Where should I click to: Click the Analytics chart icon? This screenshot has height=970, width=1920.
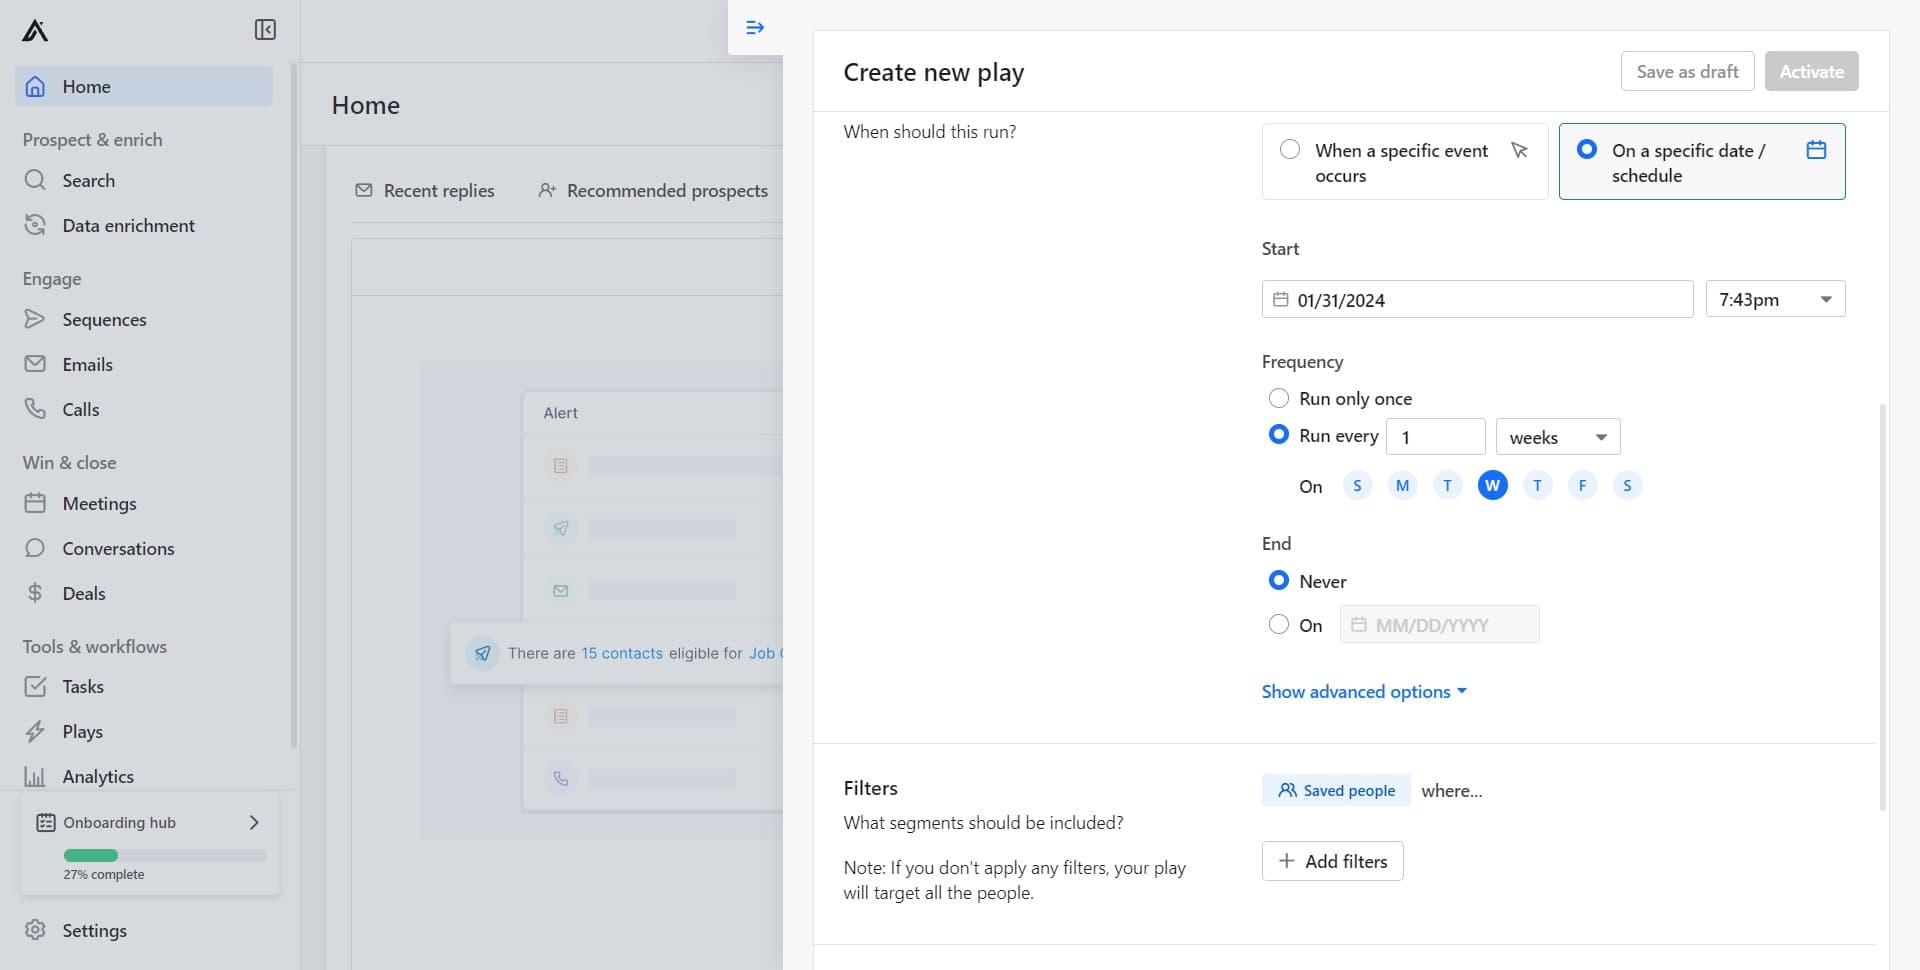pos(35,776)
